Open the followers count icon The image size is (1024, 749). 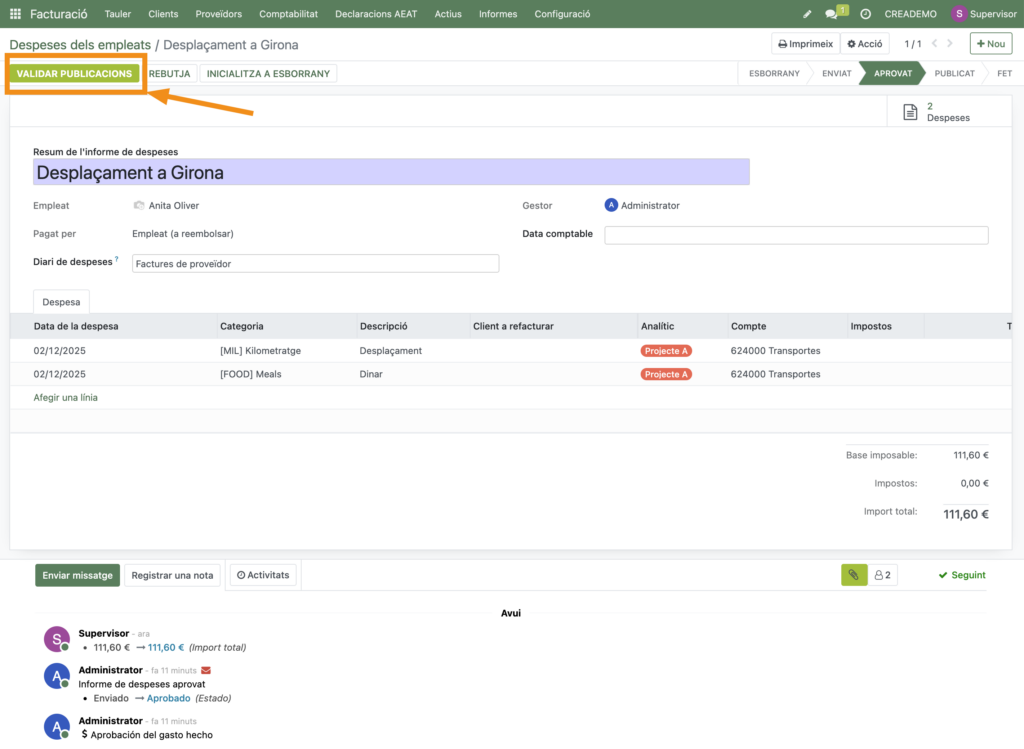point(883,575)
